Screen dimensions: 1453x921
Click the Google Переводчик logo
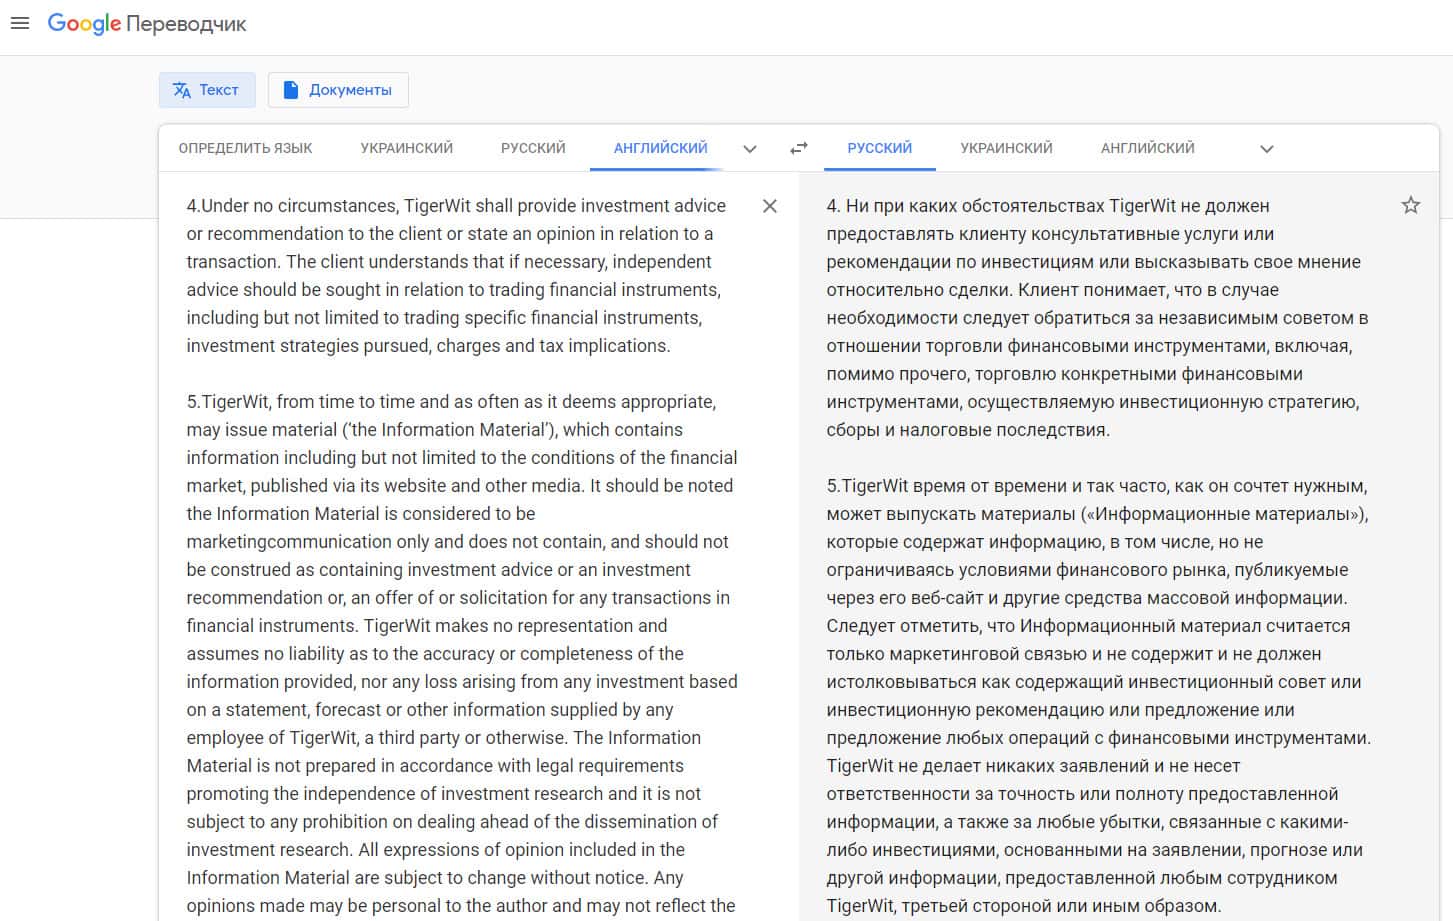tap(147, 24)
